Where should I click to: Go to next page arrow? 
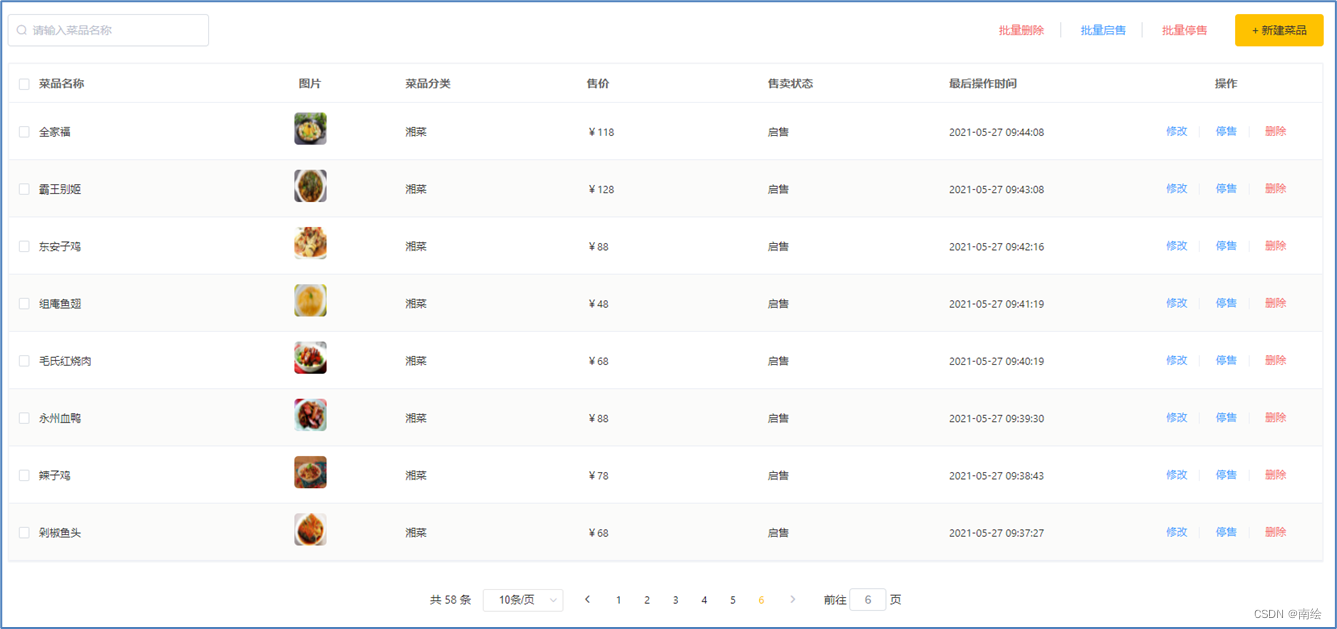[x=793, y=600]
